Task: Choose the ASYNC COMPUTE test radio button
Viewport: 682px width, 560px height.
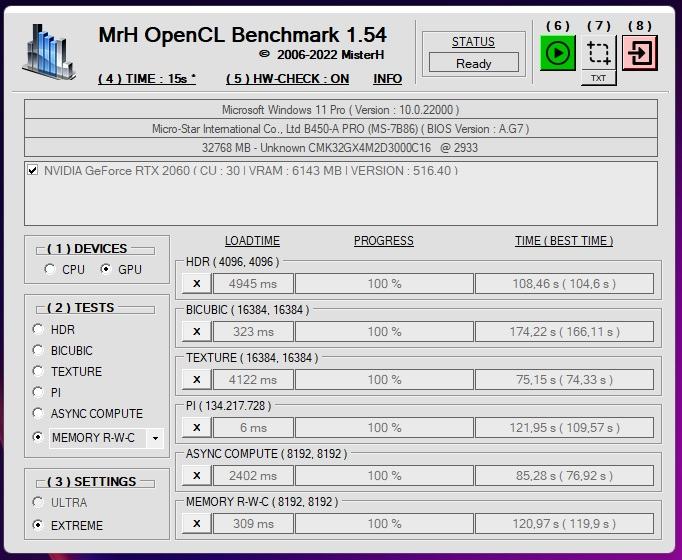Action: tap(38, 413)
